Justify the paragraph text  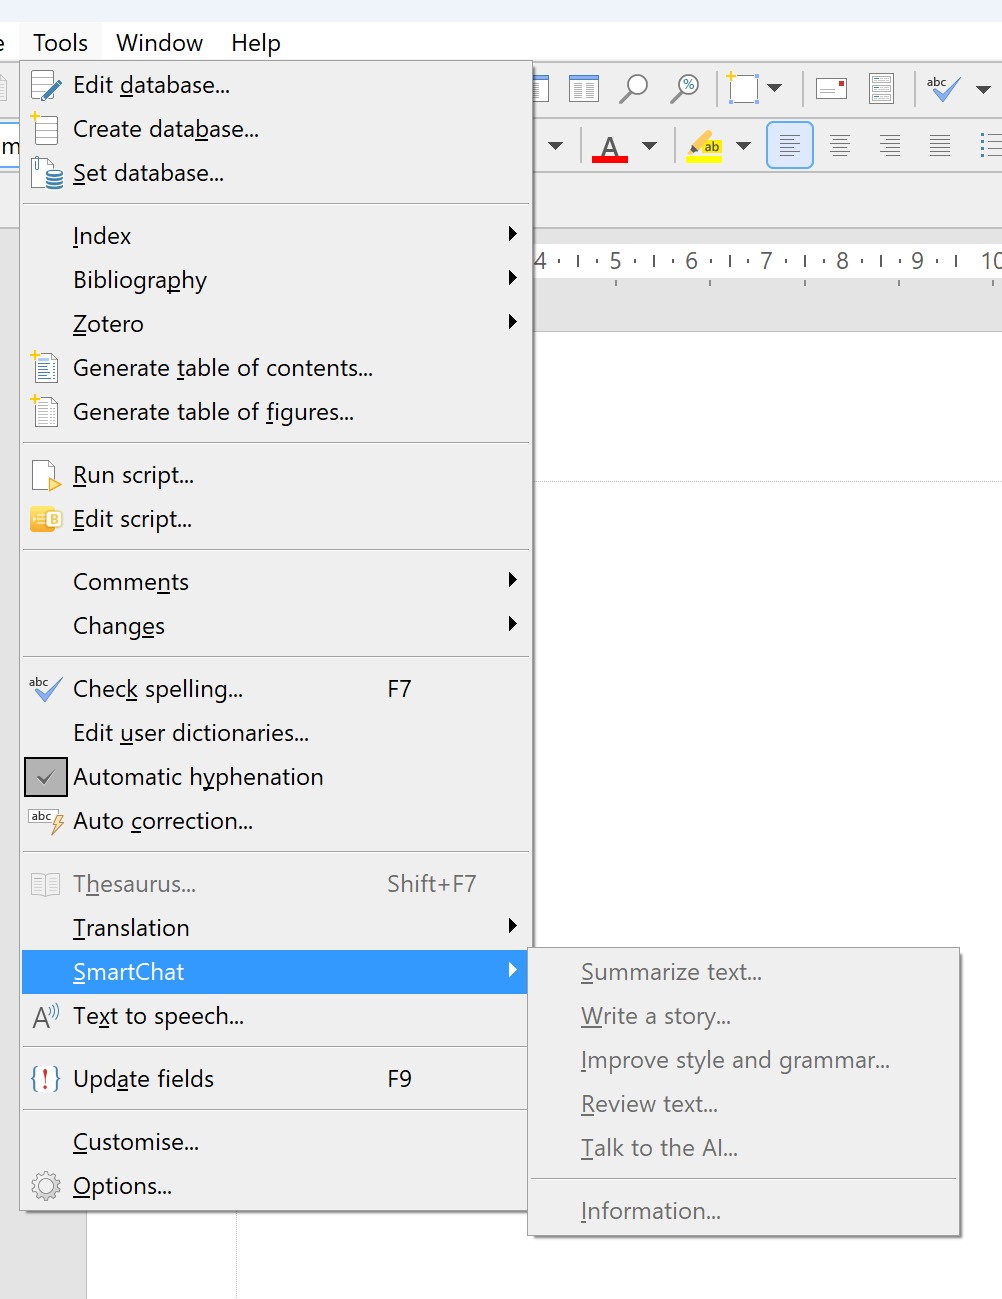pos(940,146)
